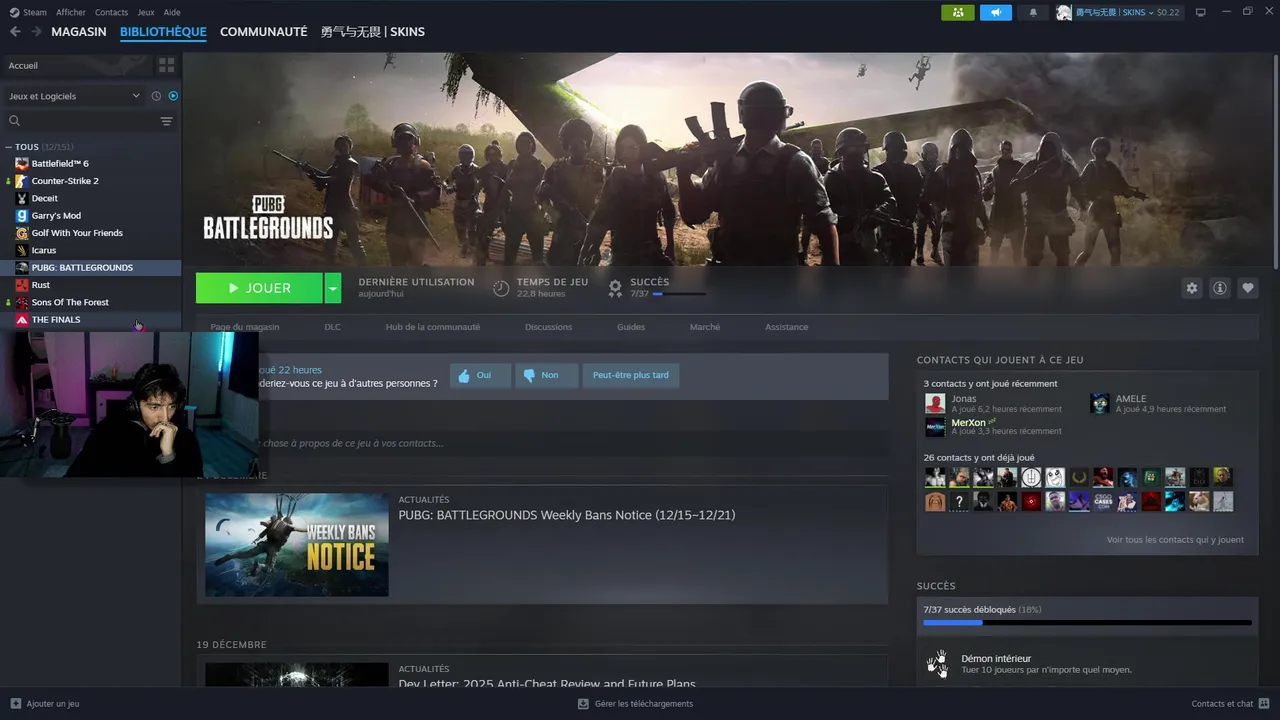Open Voir tous les contacts qui y jouent
The width and height of the screenshot is (1280, 720).
(x=1175, y=540)
